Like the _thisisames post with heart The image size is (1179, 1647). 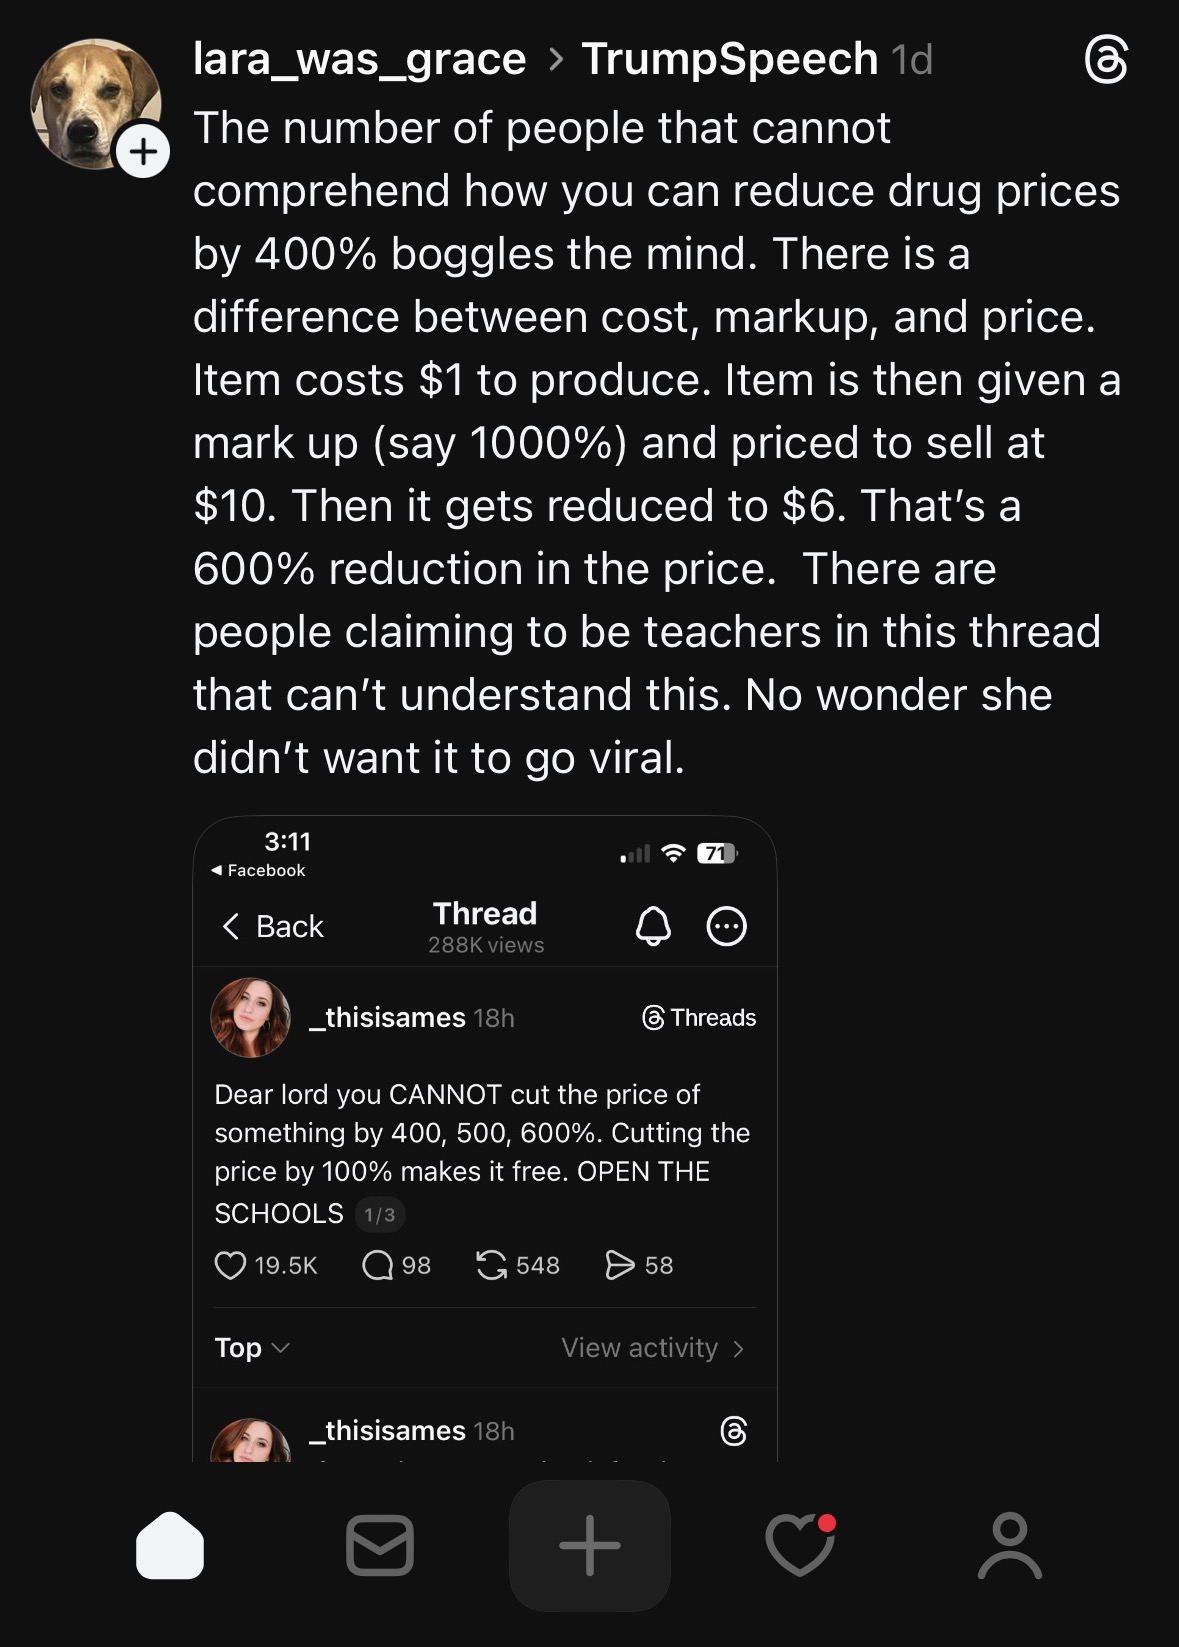click(231, 1265)
